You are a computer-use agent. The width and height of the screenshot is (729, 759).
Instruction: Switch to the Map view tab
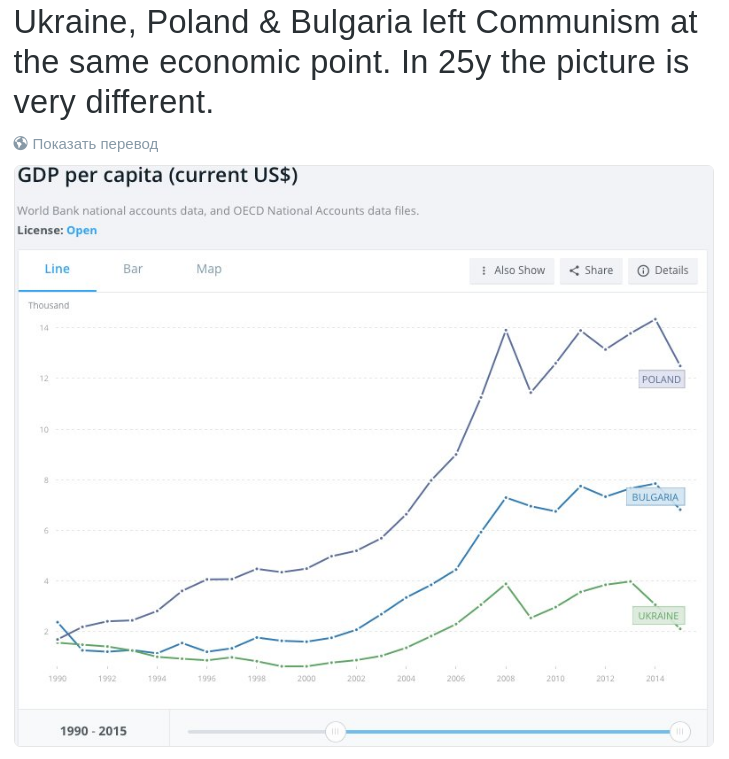point(209,269)
